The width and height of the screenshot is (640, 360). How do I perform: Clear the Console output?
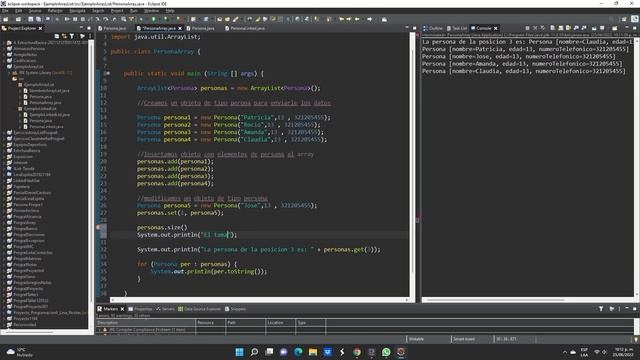click(553, 28)
